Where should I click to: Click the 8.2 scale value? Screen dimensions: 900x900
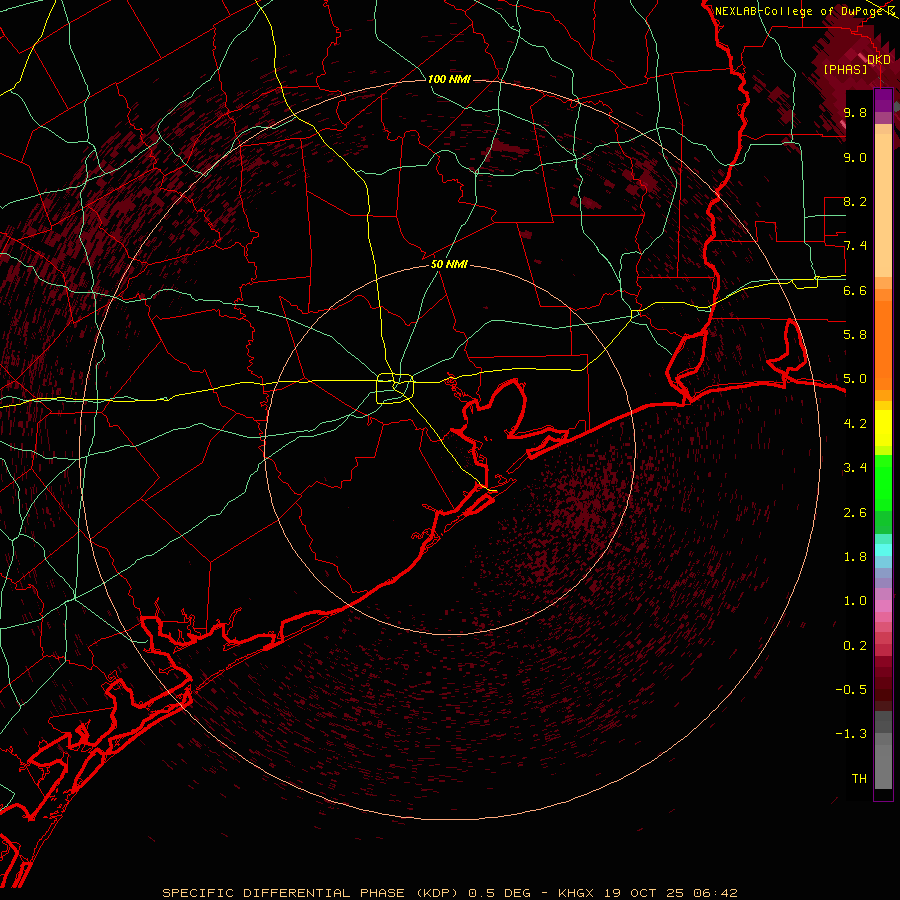point(855,201)
